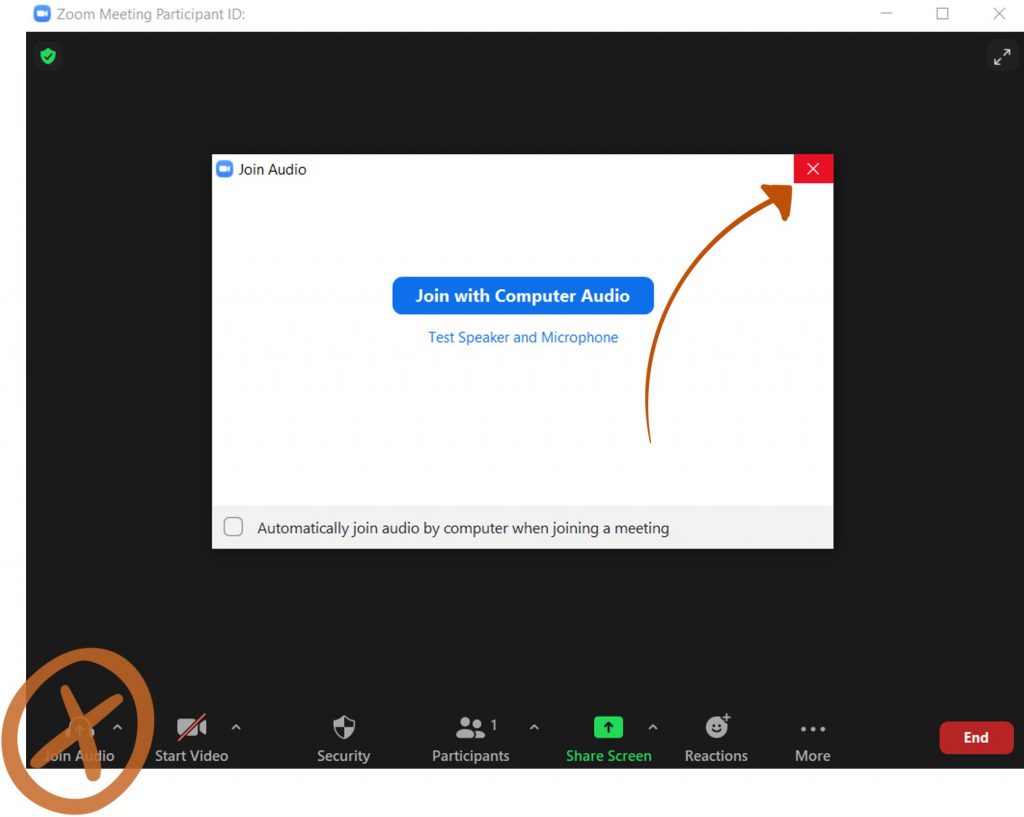Open the Participants dropdown arrow

point(535,727)
